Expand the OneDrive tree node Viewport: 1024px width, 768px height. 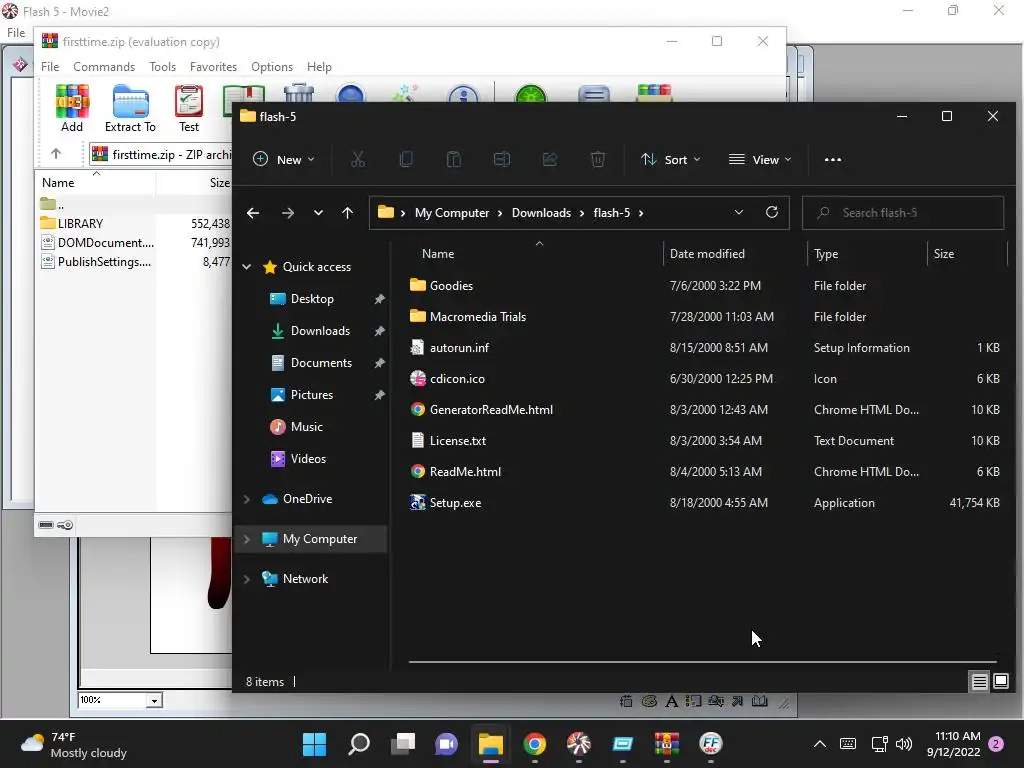coord(247,499)
